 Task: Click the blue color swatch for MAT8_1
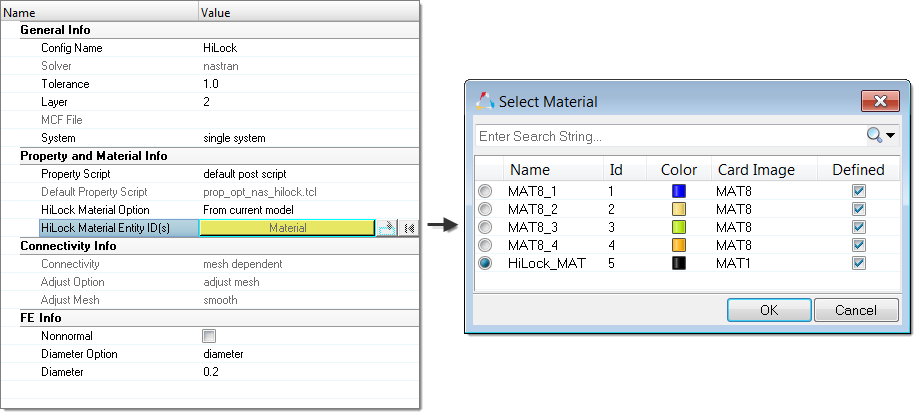[x=680, y=191]
